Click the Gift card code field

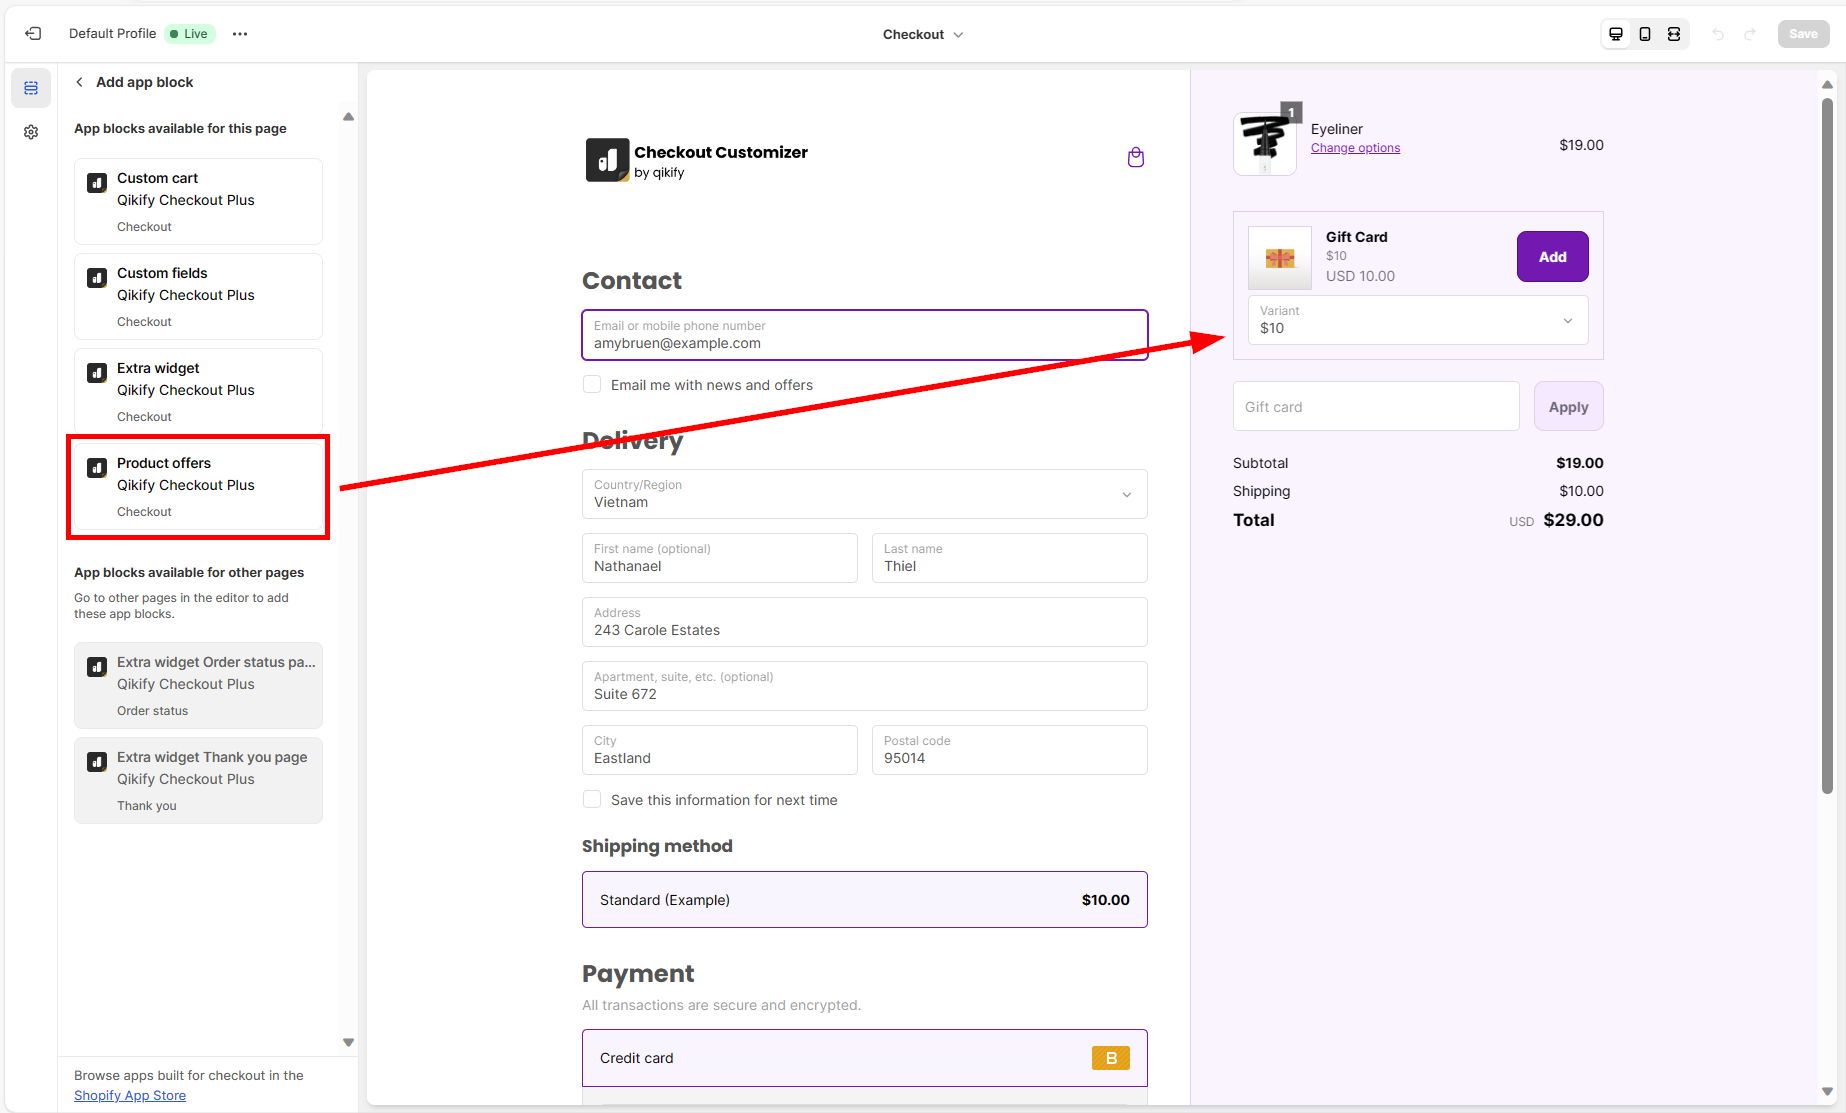tap(1376, 406)
